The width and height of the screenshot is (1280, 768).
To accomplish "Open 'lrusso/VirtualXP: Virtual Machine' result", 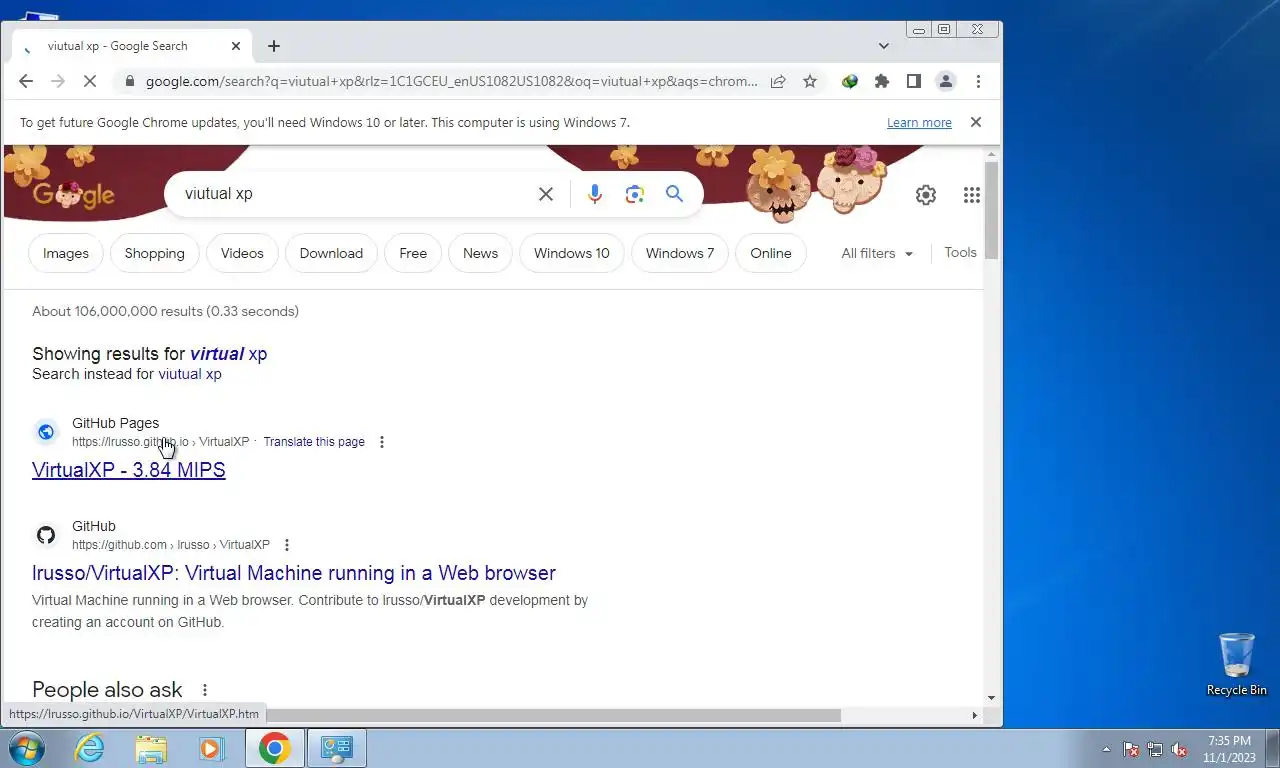I will [294, 573].
